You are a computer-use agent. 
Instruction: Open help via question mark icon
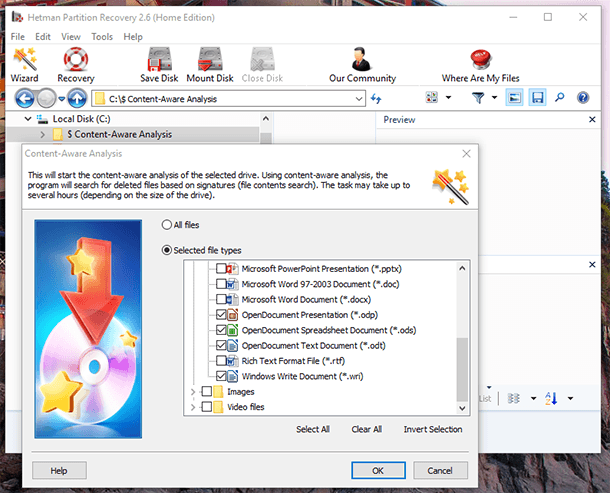point(583,97)
